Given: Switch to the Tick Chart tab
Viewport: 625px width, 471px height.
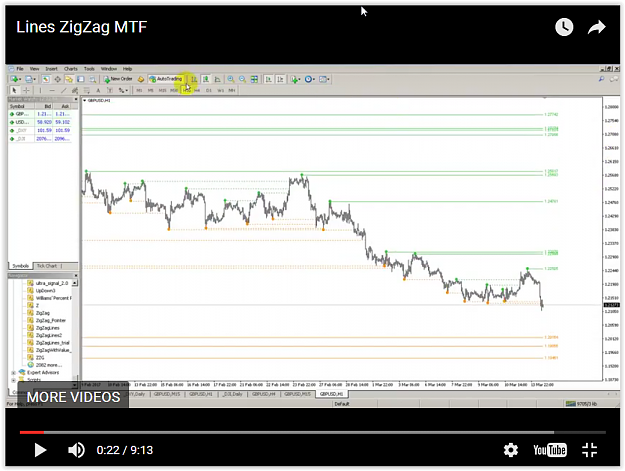Looking at the screenshot, I should [x=47, y=266].
